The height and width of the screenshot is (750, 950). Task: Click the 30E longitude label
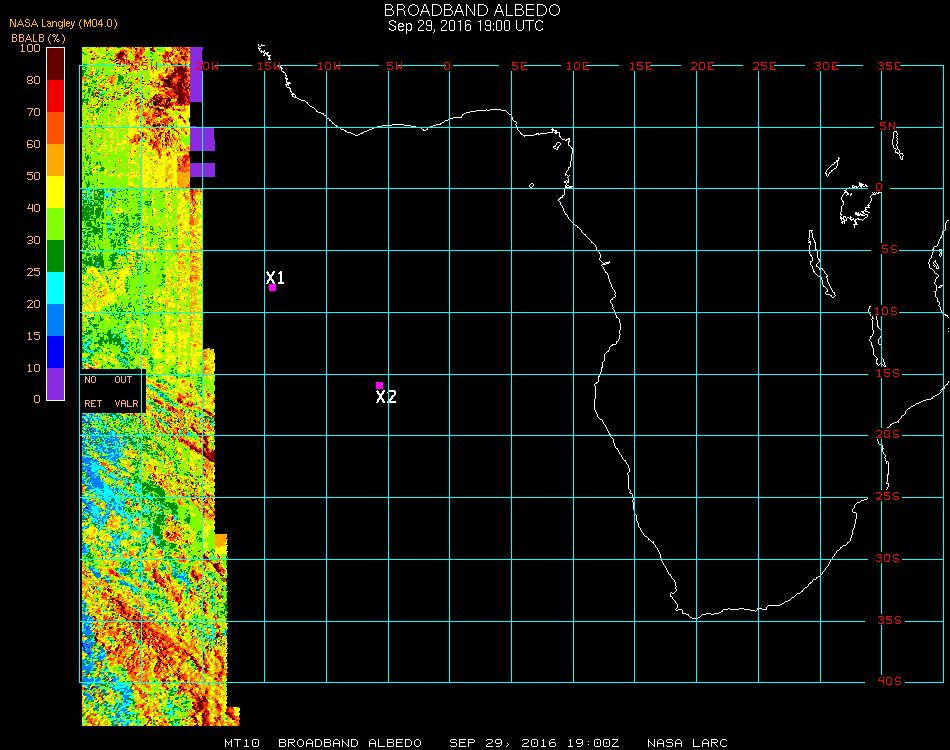click(826, 66)
